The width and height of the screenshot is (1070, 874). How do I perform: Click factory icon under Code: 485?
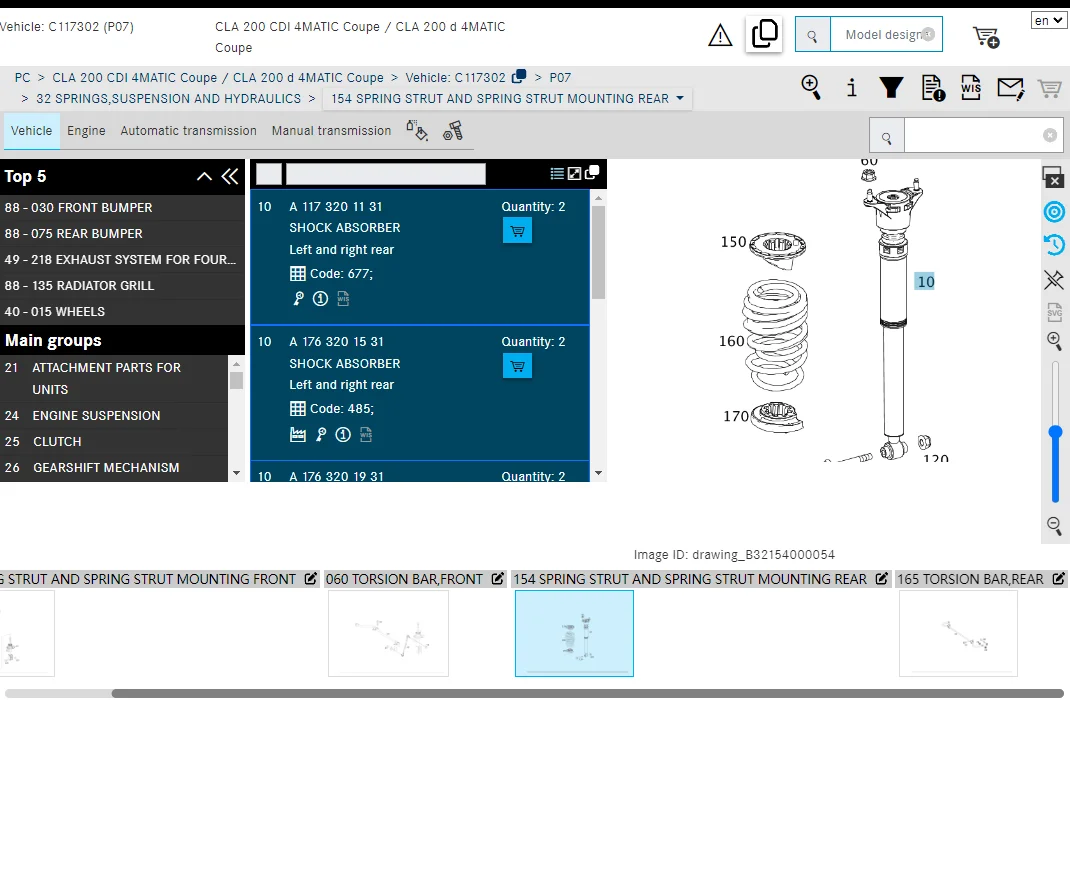coord(298,435)
